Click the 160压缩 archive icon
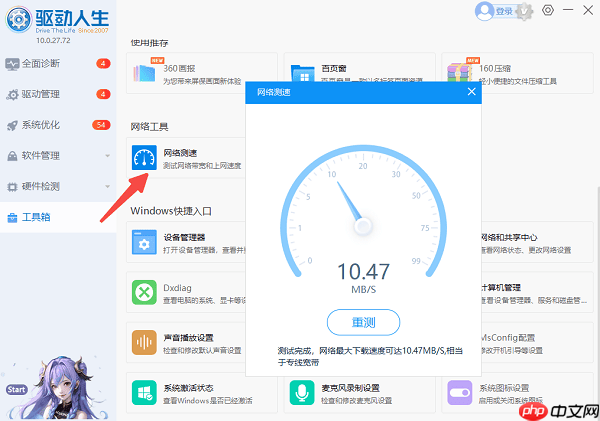The height and width of the screenshot is (421, 600). (x=460, y=73)
